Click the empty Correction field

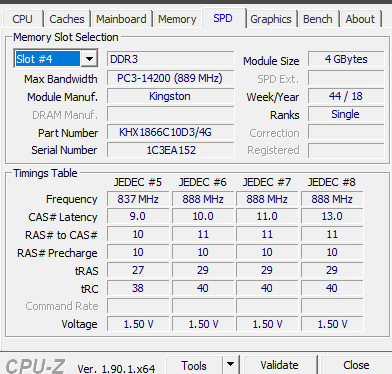[x=346, y=132]
